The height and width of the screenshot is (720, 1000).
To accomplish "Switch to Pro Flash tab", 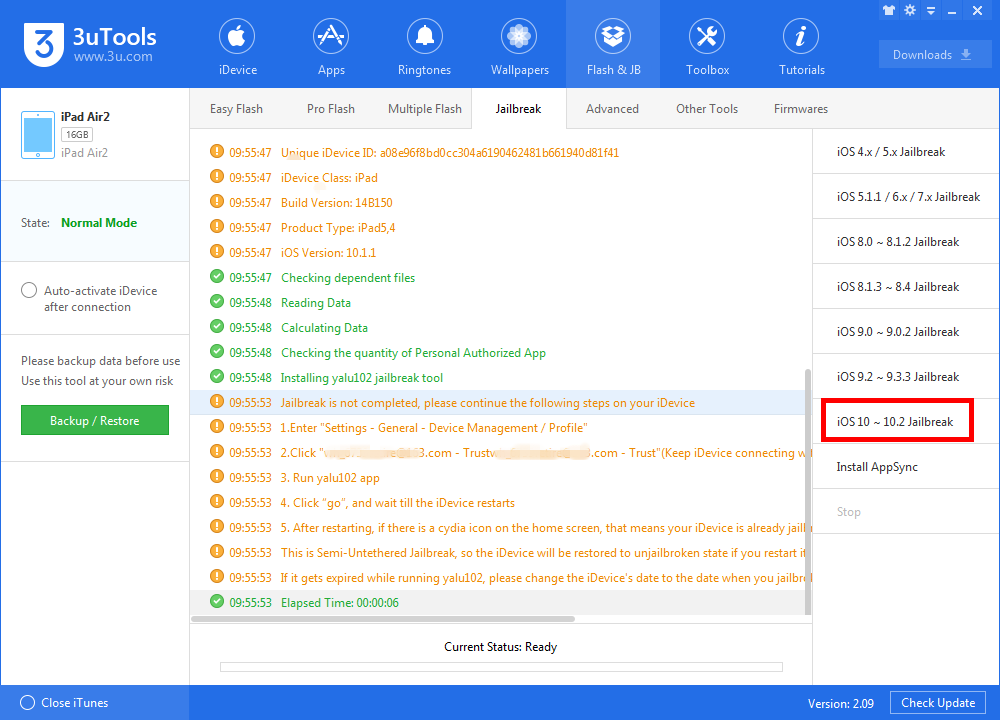I will pos(330,109).
